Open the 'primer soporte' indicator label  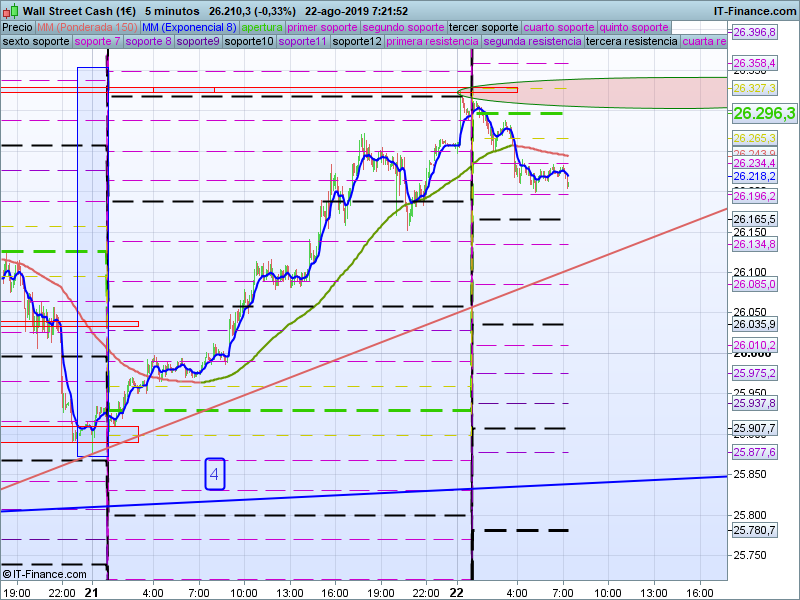coord(322,27)
